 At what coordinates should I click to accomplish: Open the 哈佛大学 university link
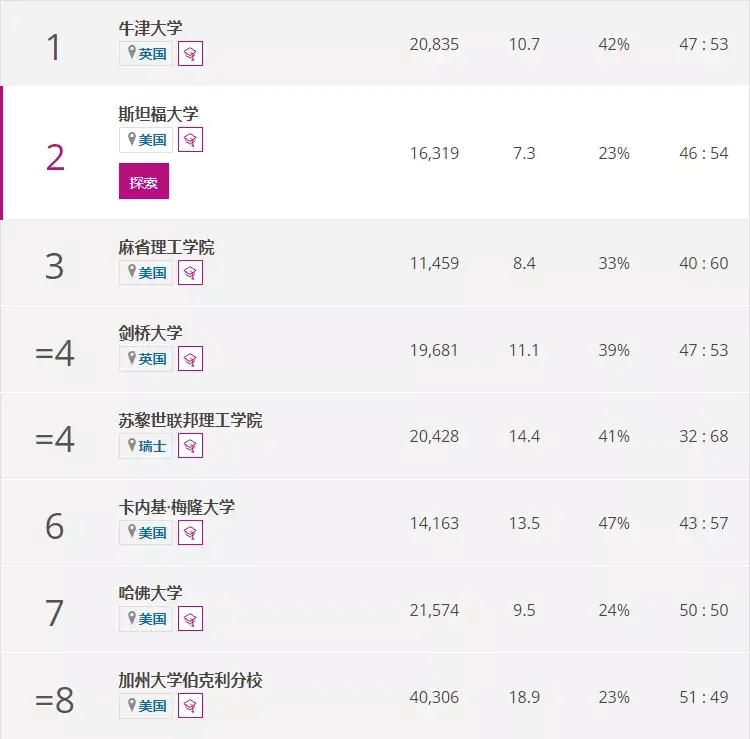coord(150,593)
